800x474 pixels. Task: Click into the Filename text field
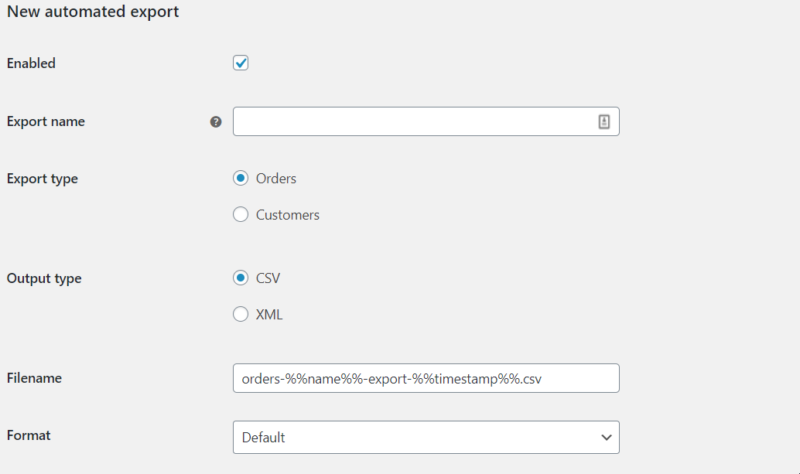pos(426,378)
